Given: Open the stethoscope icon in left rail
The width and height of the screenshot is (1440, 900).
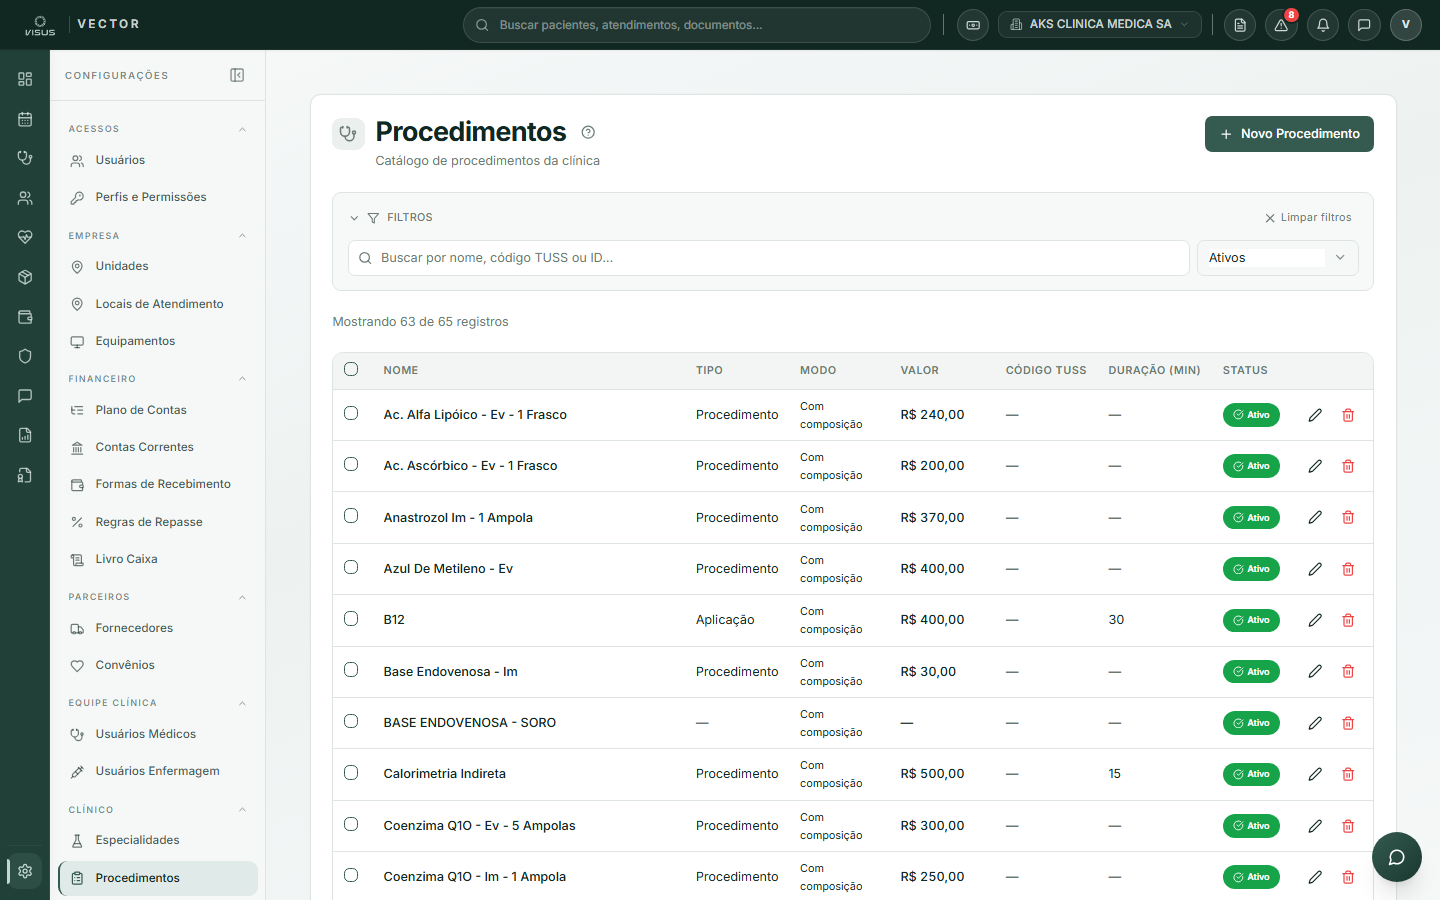Looking at the screenshot, I should coord(25,158).
